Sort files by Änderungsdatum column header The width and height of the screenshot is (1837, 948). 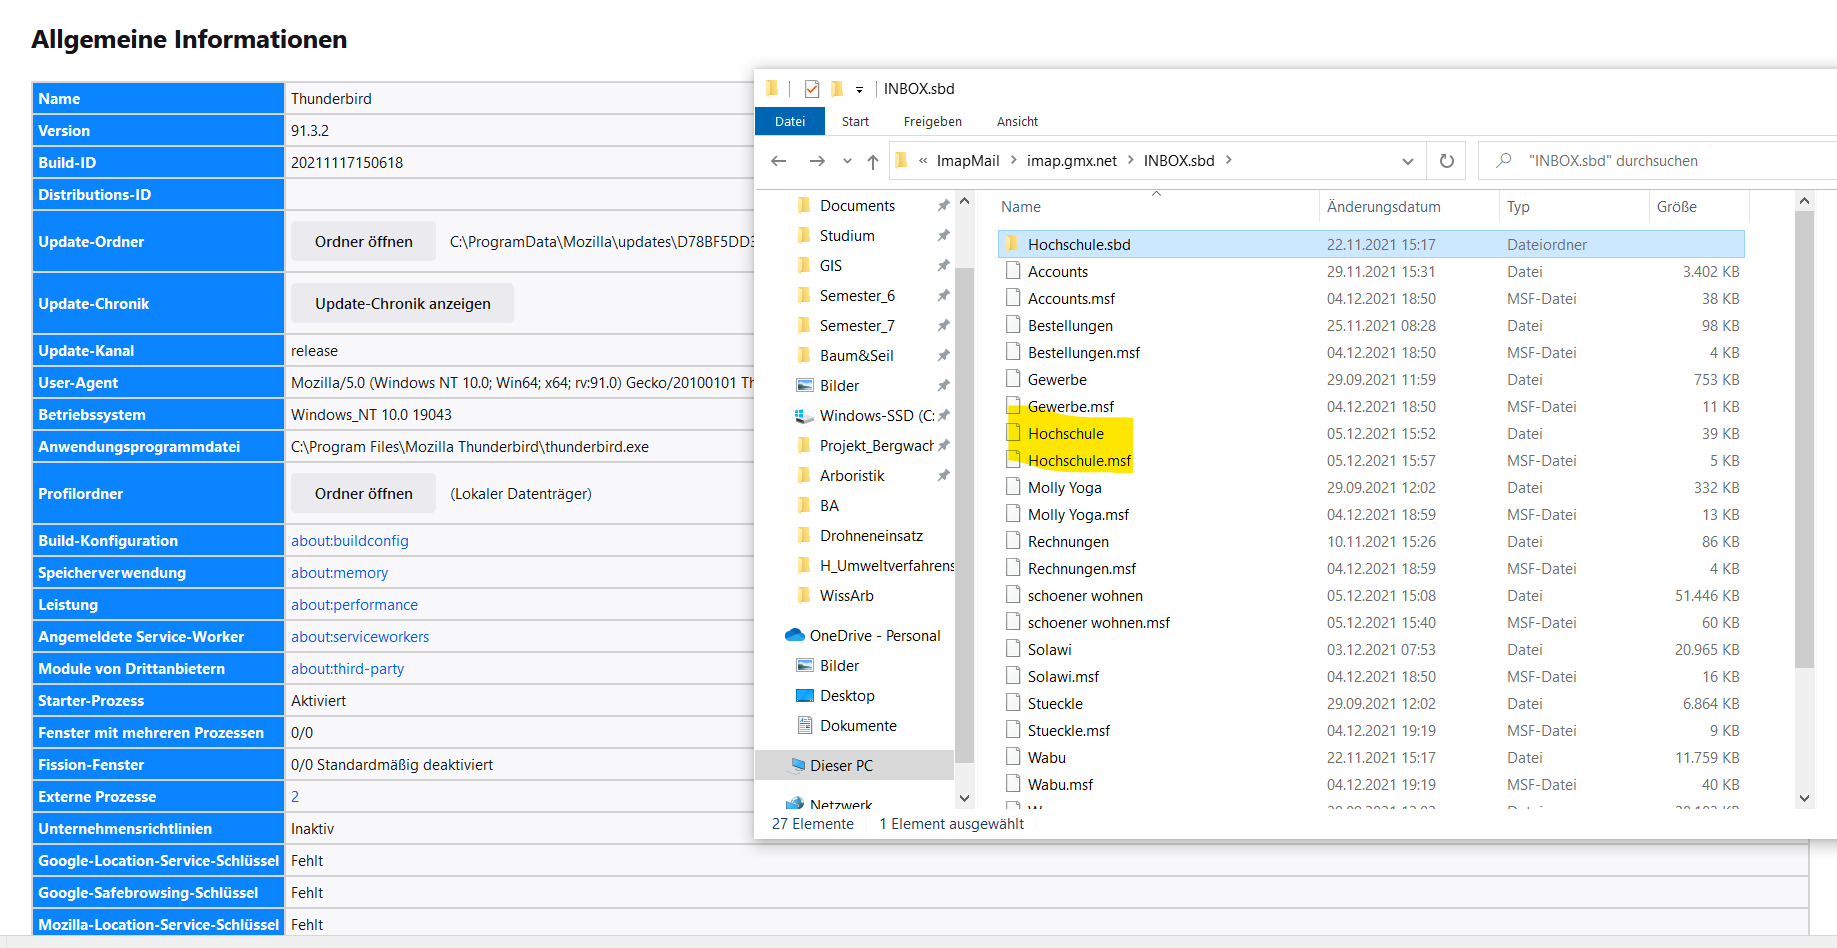(x=1383, y=207)
